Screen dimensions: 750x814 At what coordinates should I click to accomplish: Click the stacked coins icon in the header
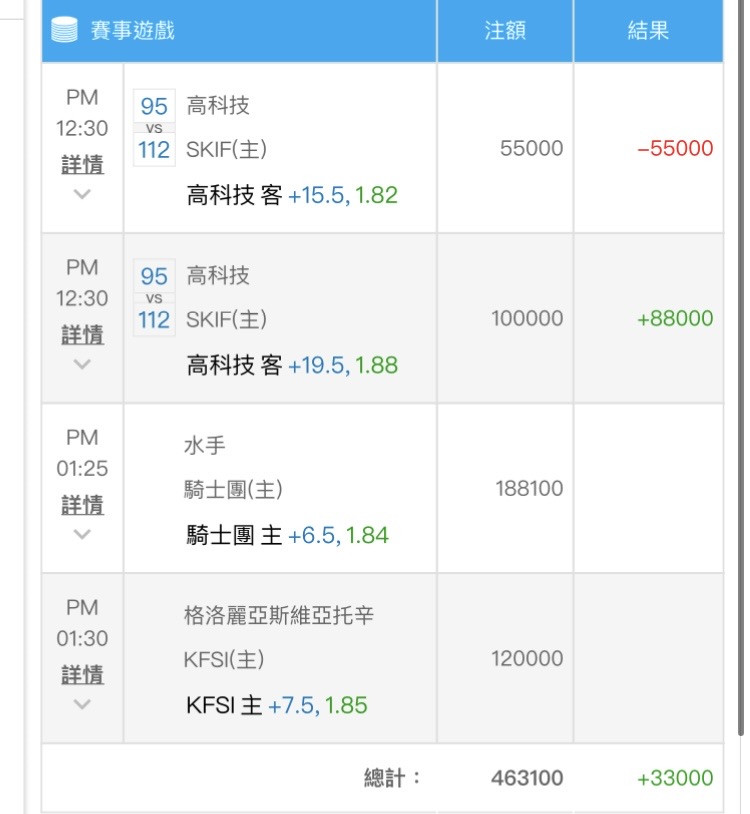64,30
